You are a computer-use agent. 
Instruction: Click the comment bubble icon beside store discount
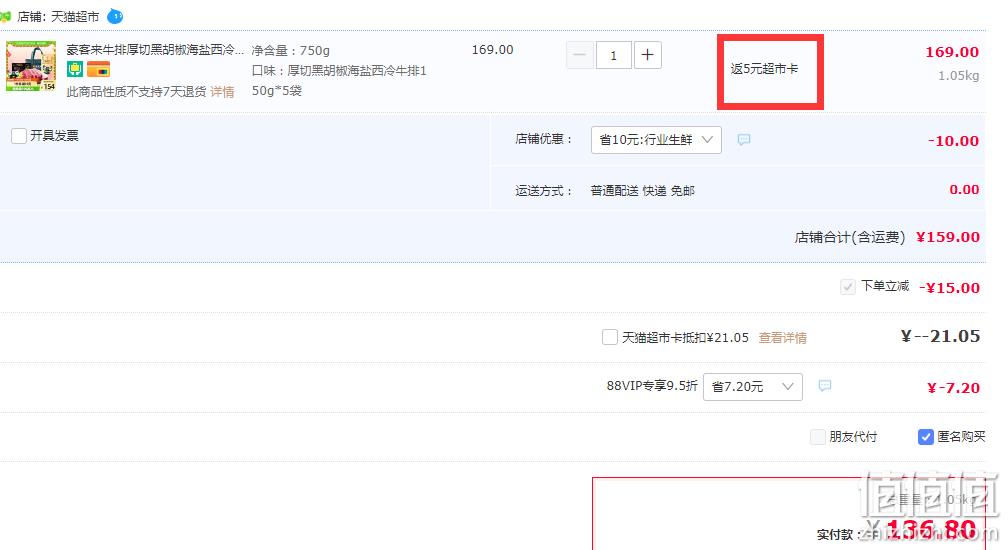click(x=744, y=139)
